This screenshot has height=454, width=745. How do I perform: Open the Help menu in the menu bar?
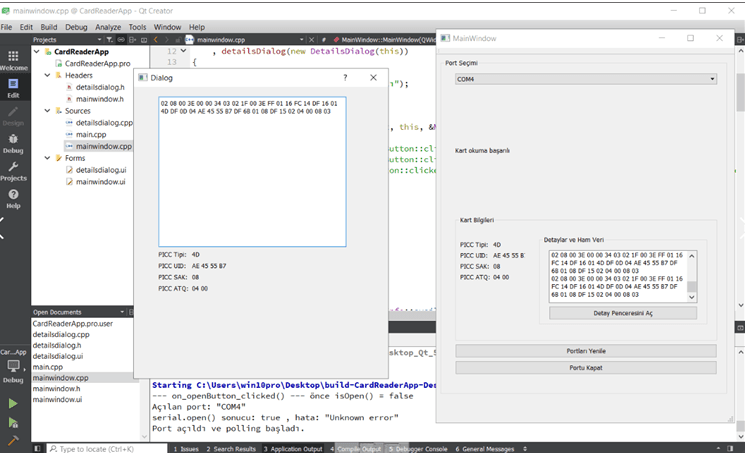coord(197,27)
